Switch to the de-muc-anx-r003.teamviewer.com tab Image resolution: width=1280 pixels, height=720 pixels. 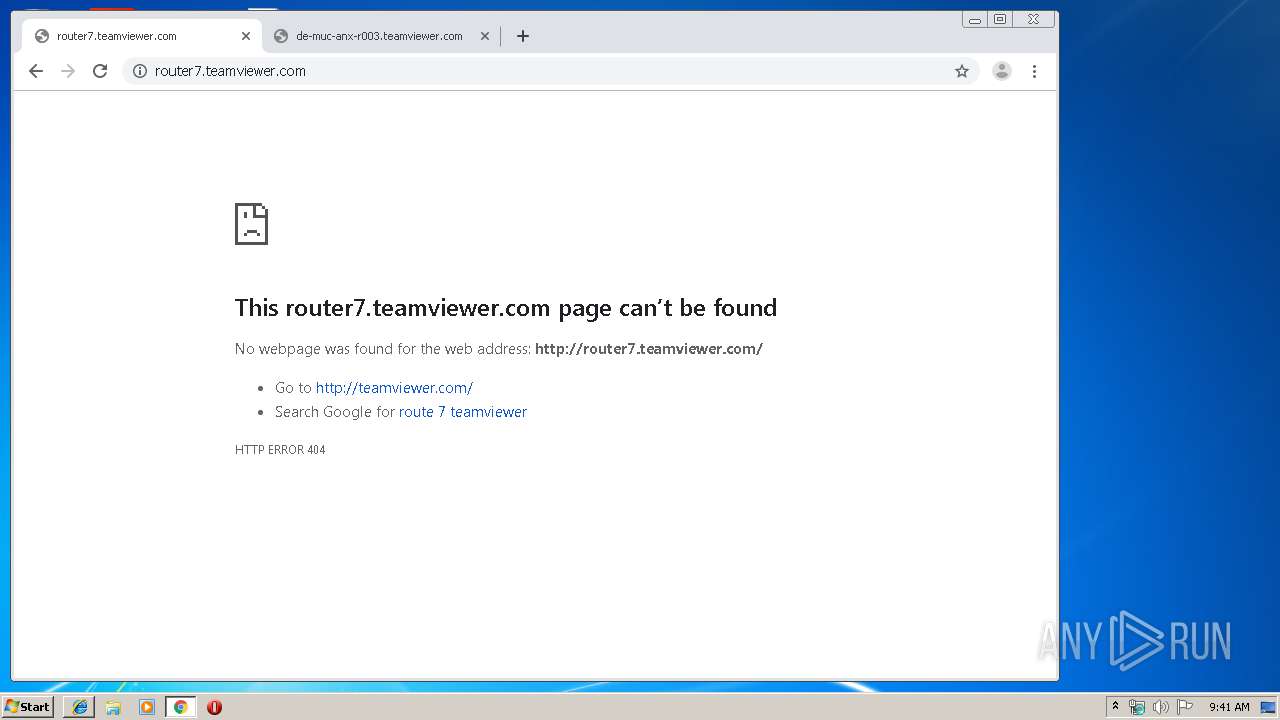(380, 36)
